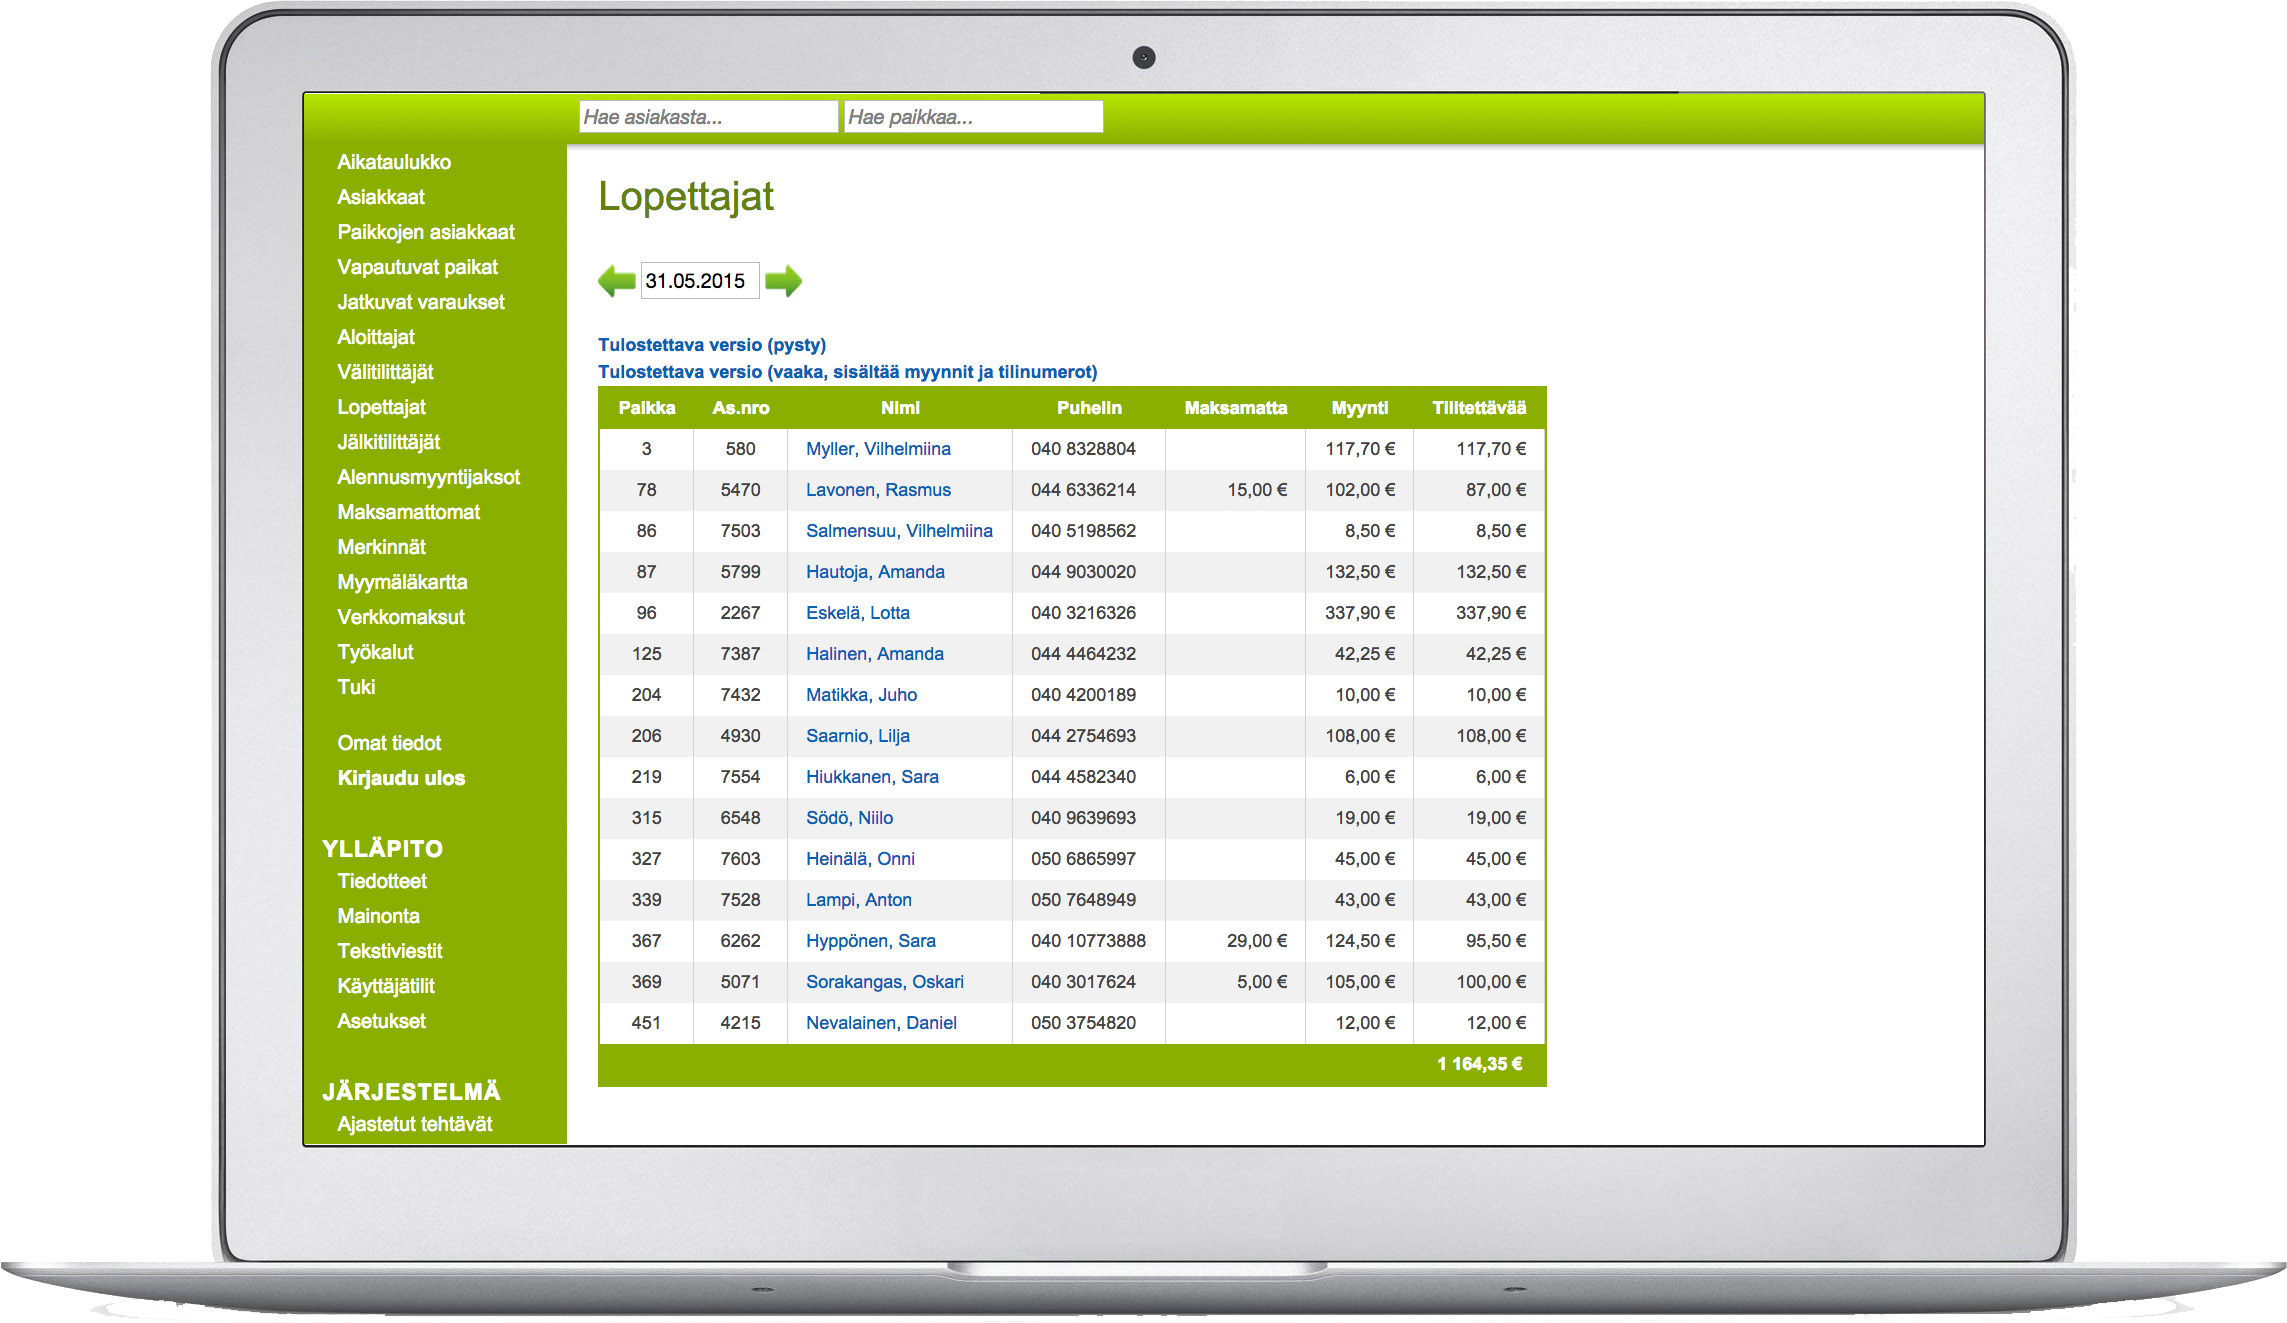2287x1323 pixels.
Task: Open customer Eskelä, Lotta
Action: 858,613
